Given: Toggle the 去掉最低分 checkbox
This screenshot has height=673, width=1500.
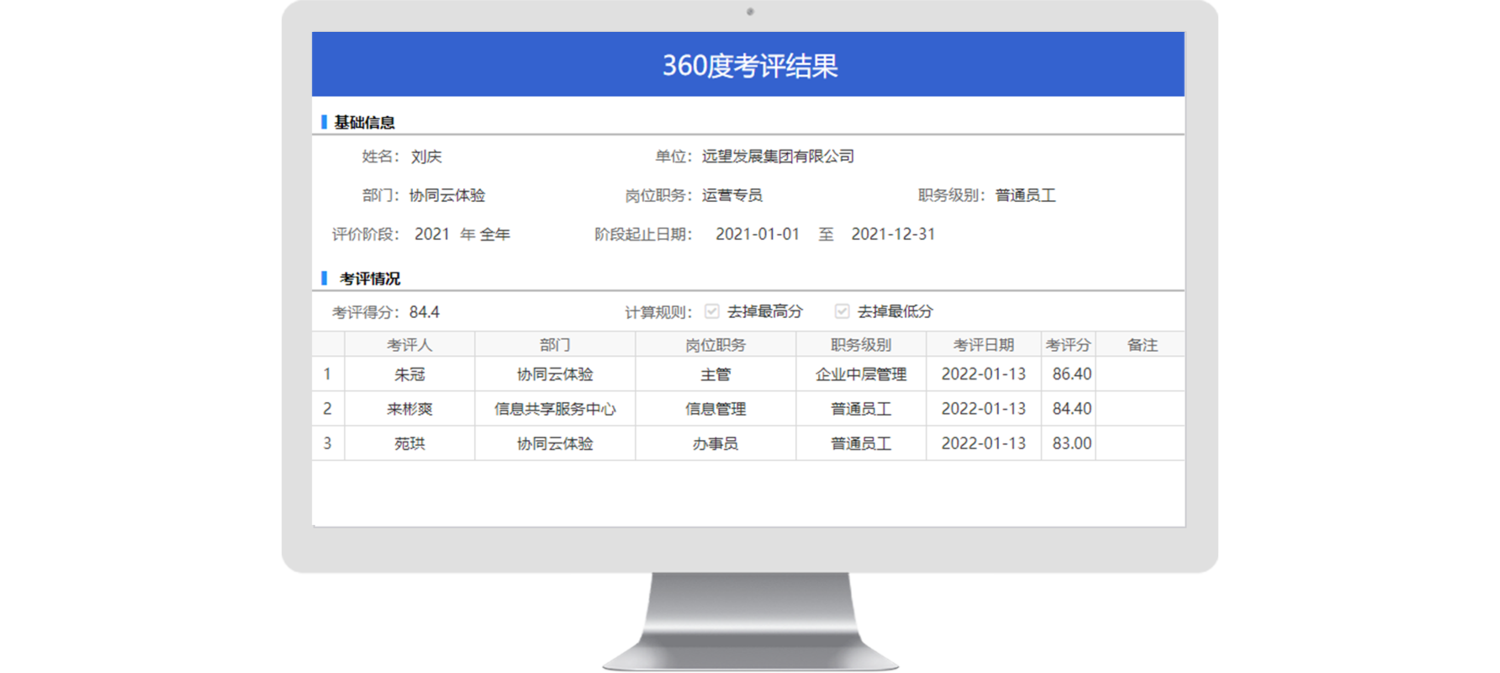Looking at the screenshot, I should pyautogui.click(x=842, y=311).
